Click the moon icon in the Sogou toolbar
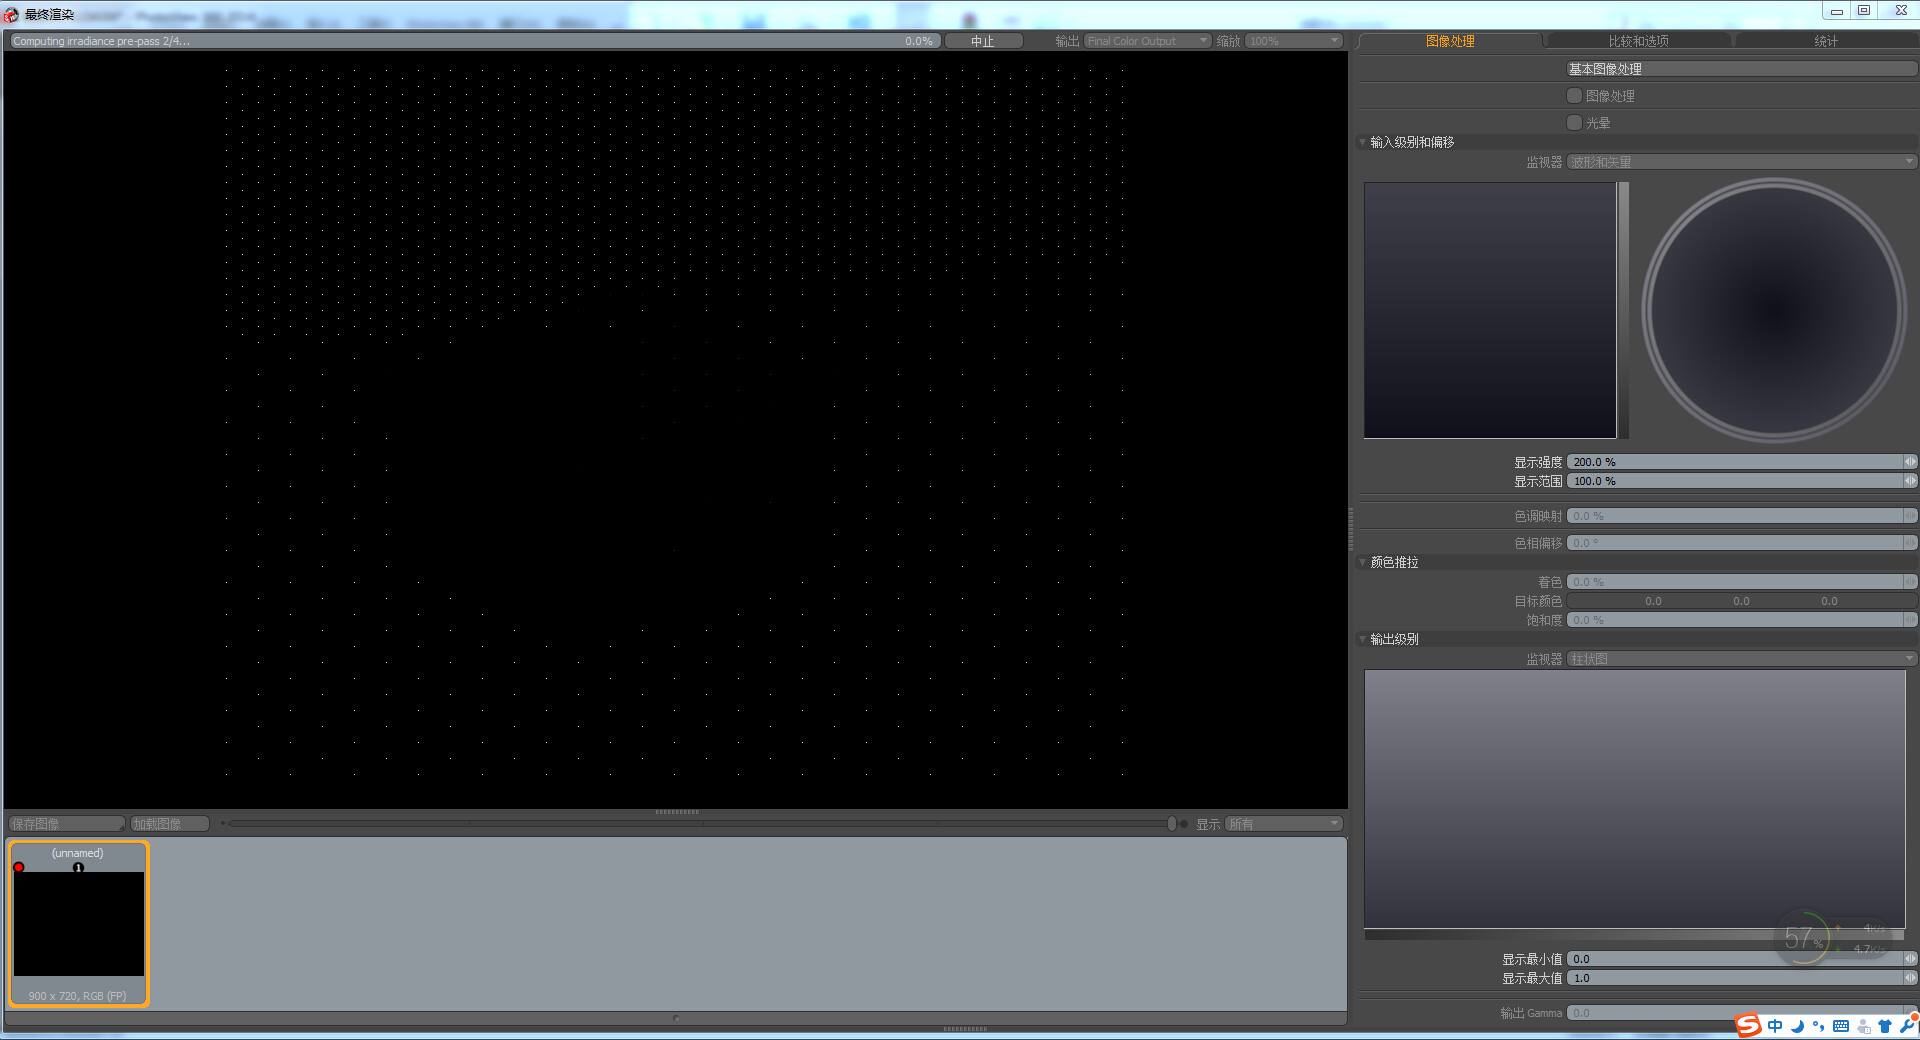This screenshot has height=1040, width=1920. point(1797,1026)
